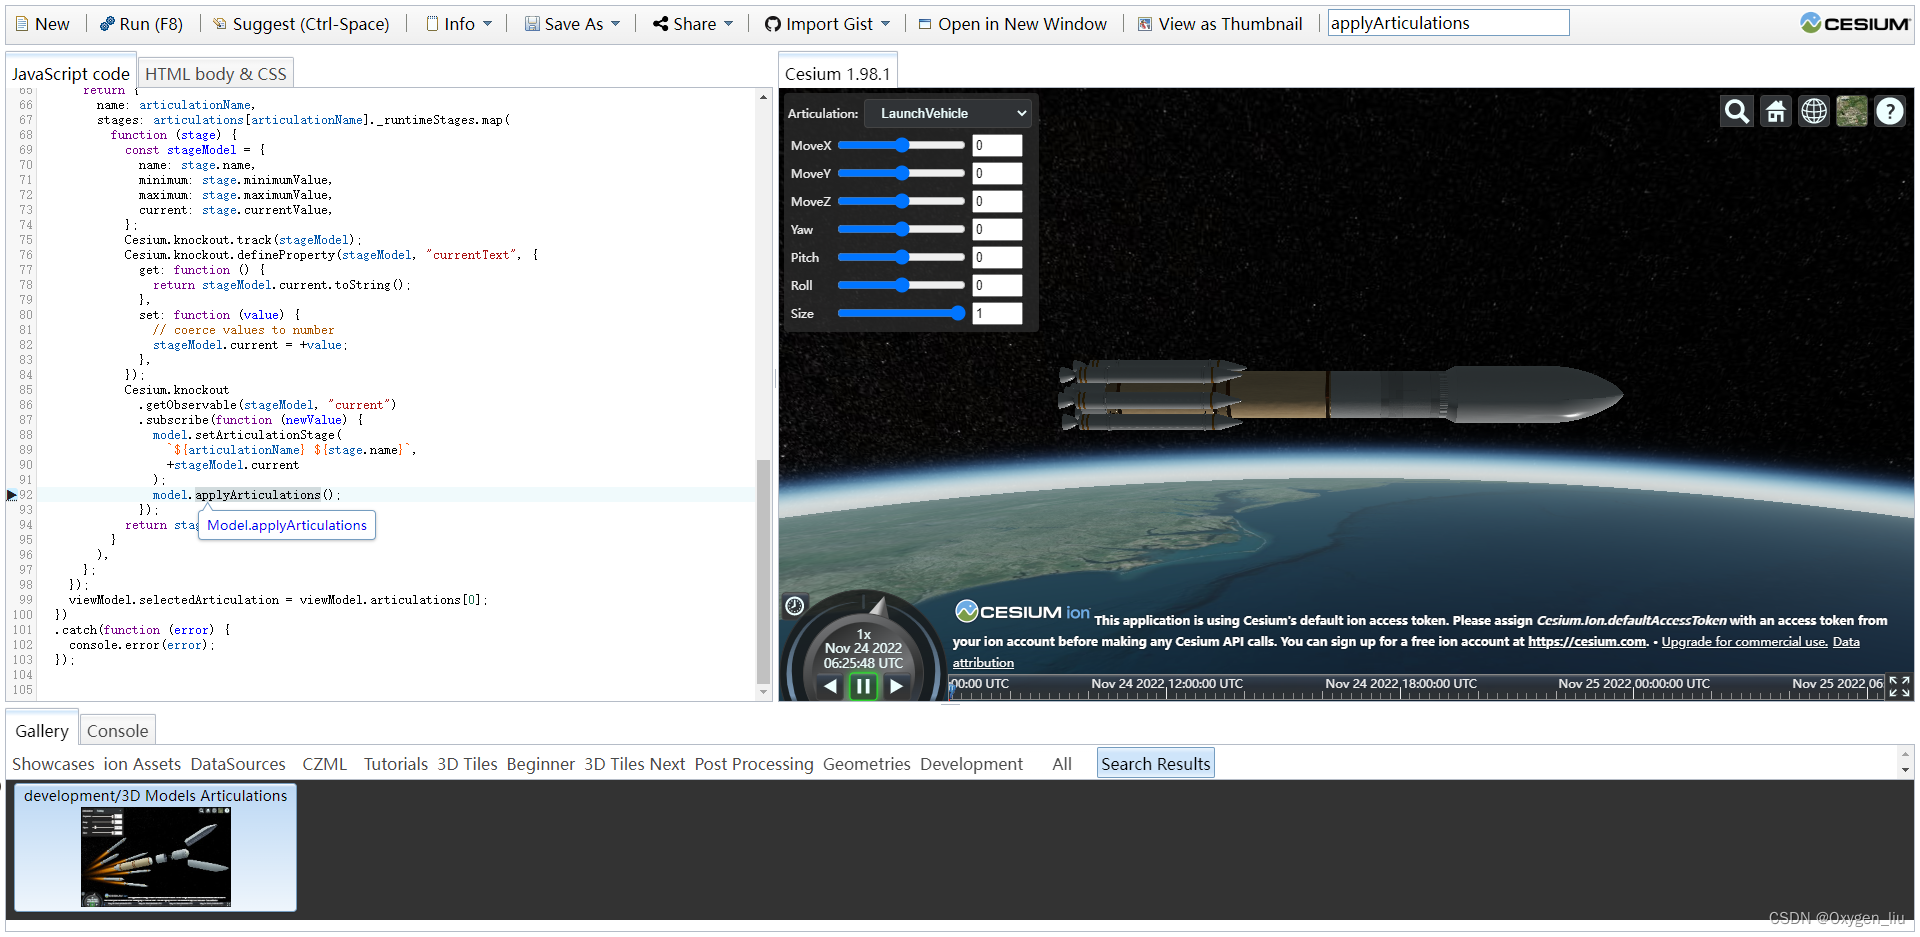Pause the animation playback
Image resolution: width=1920 pixels, height=937 pixels.
863,686
